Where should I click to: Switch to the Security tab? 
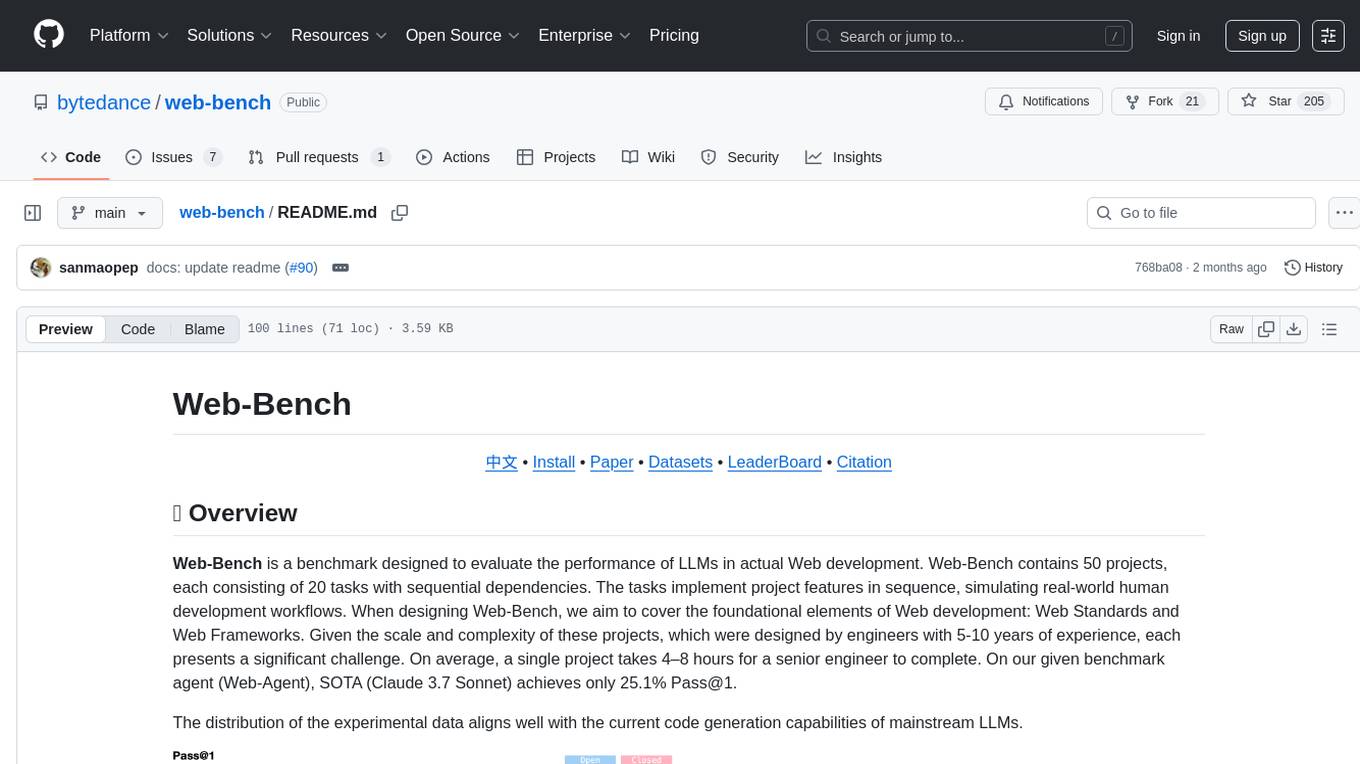pos(740,157)
